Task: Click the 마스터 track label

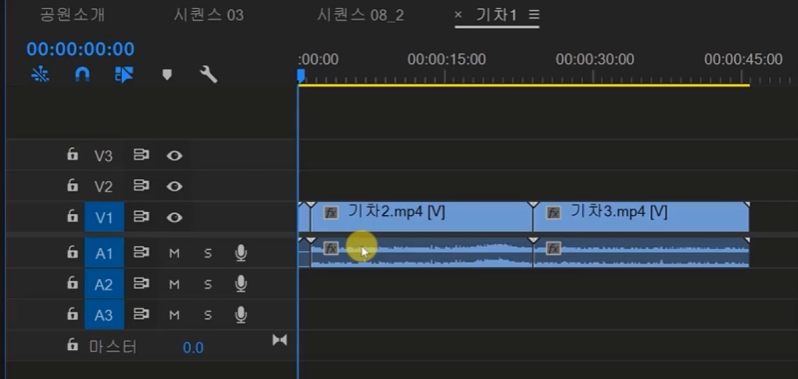Action: (x=113, y=347)
